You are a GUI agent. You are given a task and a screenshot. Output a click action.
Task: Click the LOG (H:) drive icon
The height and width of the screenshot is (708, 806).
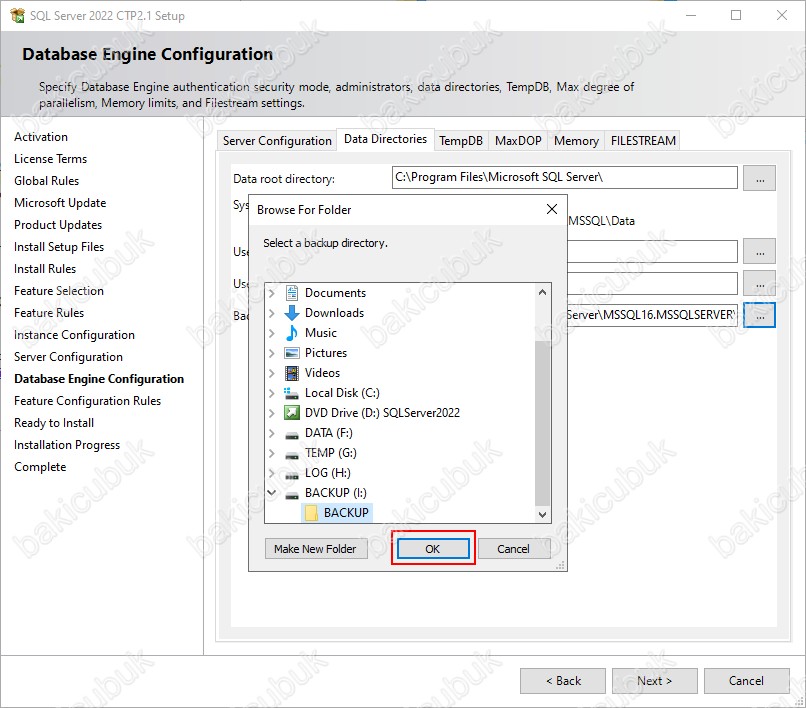[x=291, y=475]
